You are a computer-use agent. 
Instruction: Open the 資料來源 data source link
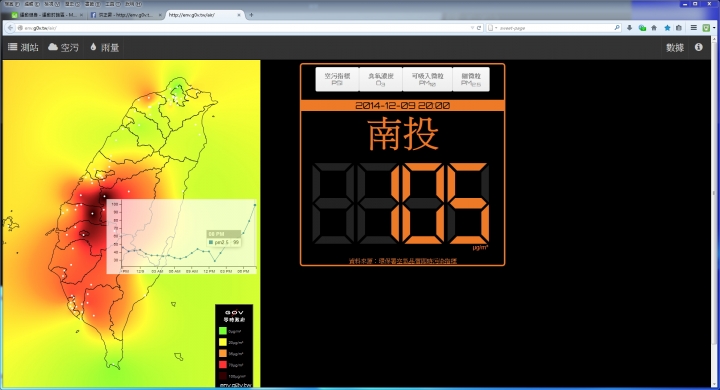pos(403,261)
